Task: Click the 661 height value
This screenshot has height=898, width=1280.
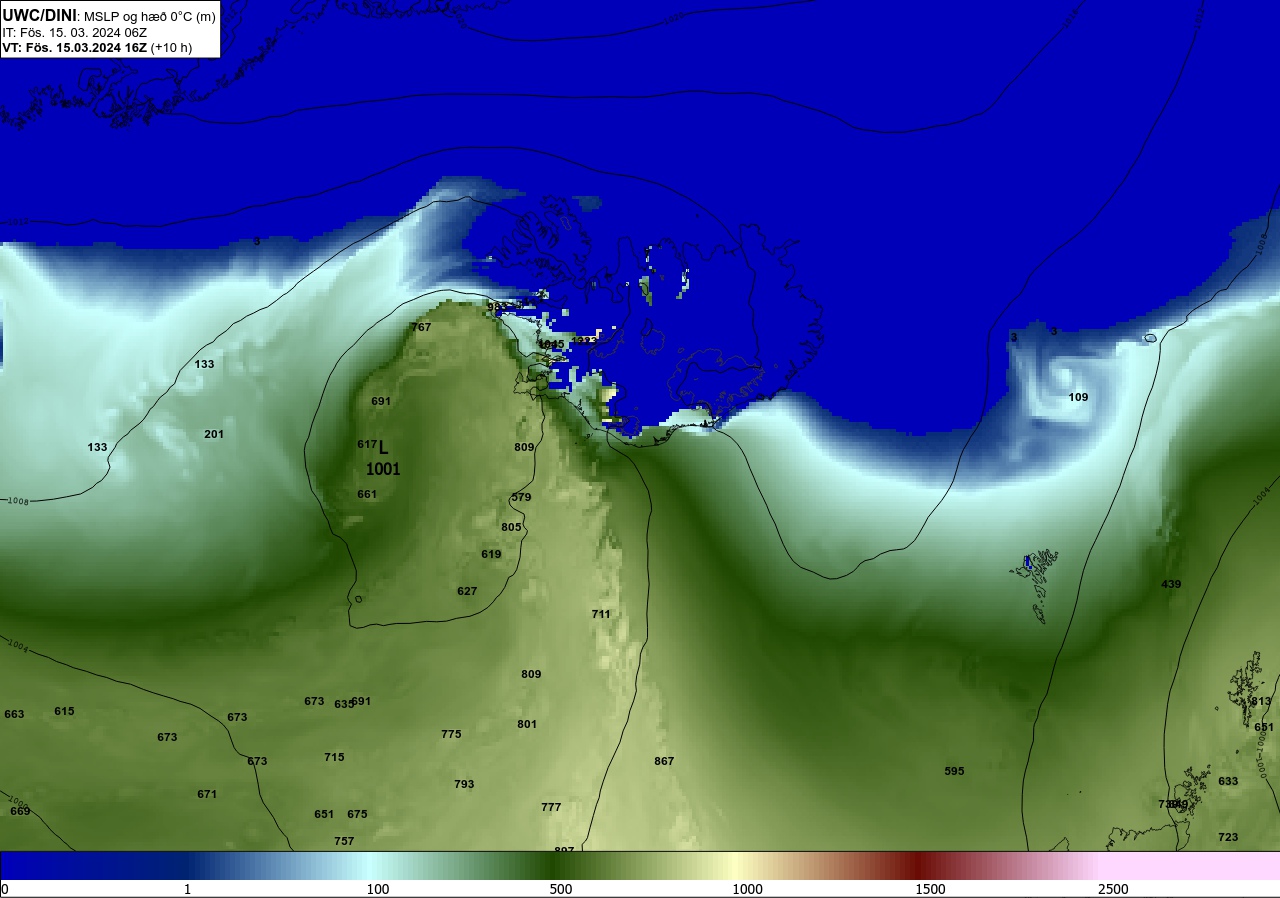Action: pos(367,494)
